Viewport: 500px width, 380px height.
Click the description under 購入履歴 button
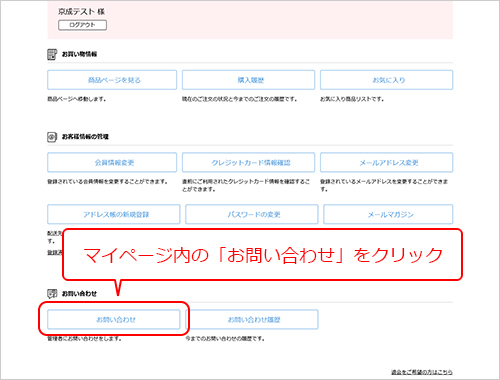point(239,99)
